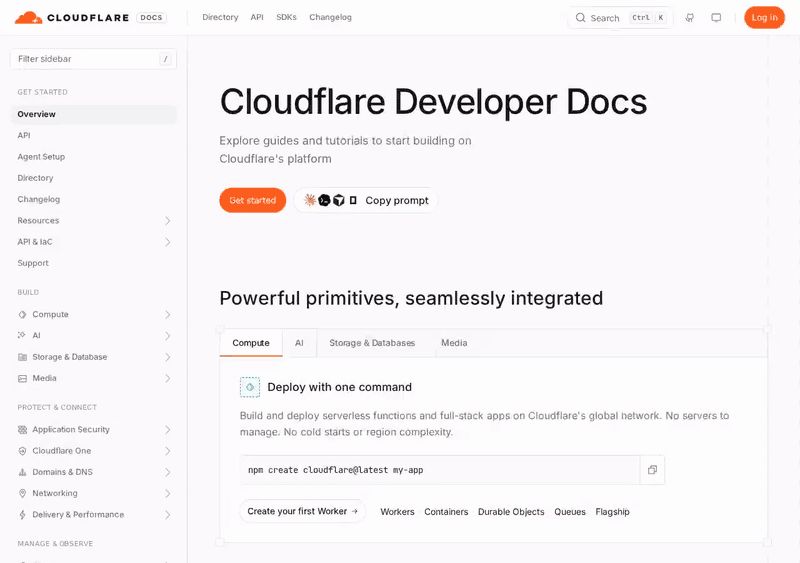Open the Containers link
This screenshot has width=800, height=563.
[x=446, y=511]
